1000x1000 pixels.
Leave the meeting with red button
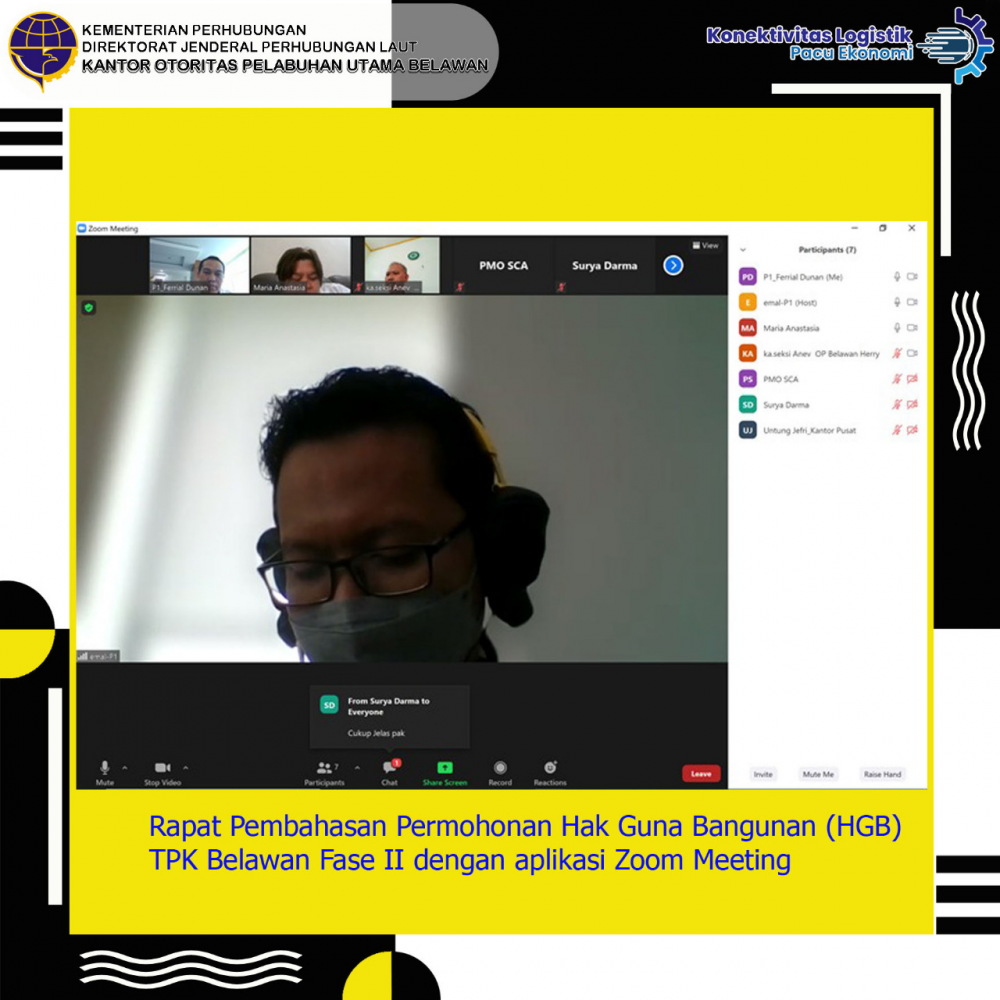pyautogui.click(x=701, y=773)
